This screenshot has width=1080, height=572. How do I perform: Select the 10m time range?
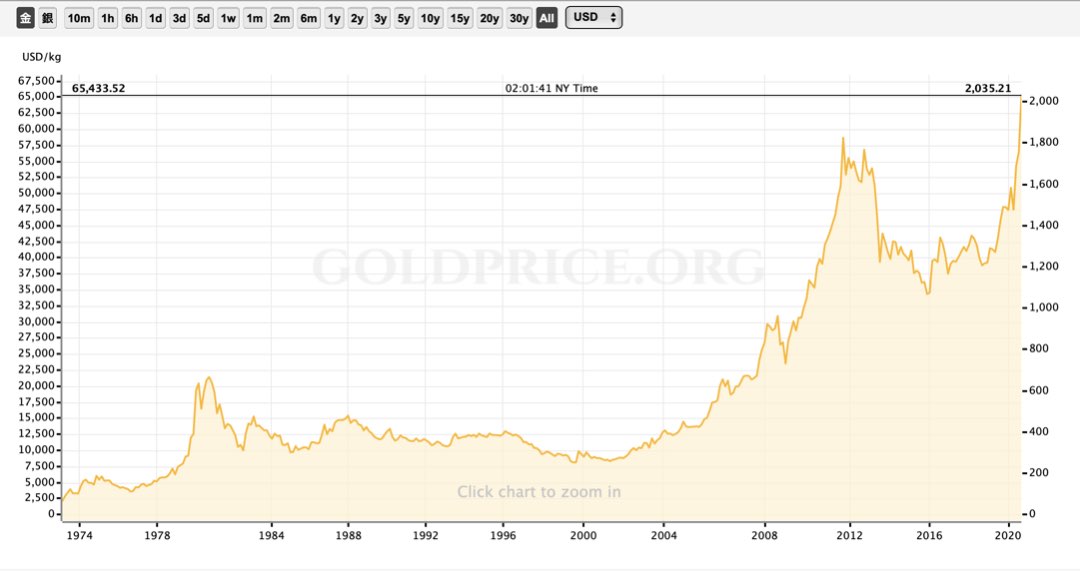(78, 18)
